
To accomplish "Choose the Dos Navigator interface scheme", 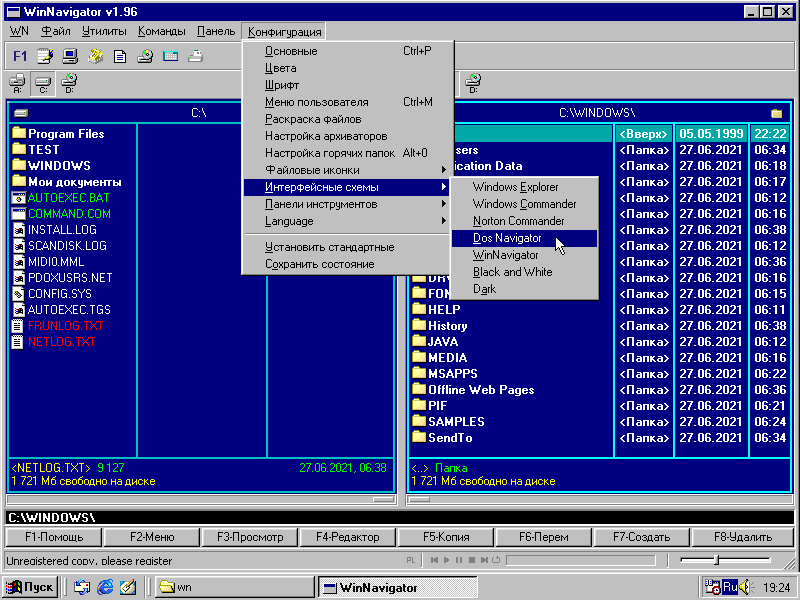I will coord(507,238).
